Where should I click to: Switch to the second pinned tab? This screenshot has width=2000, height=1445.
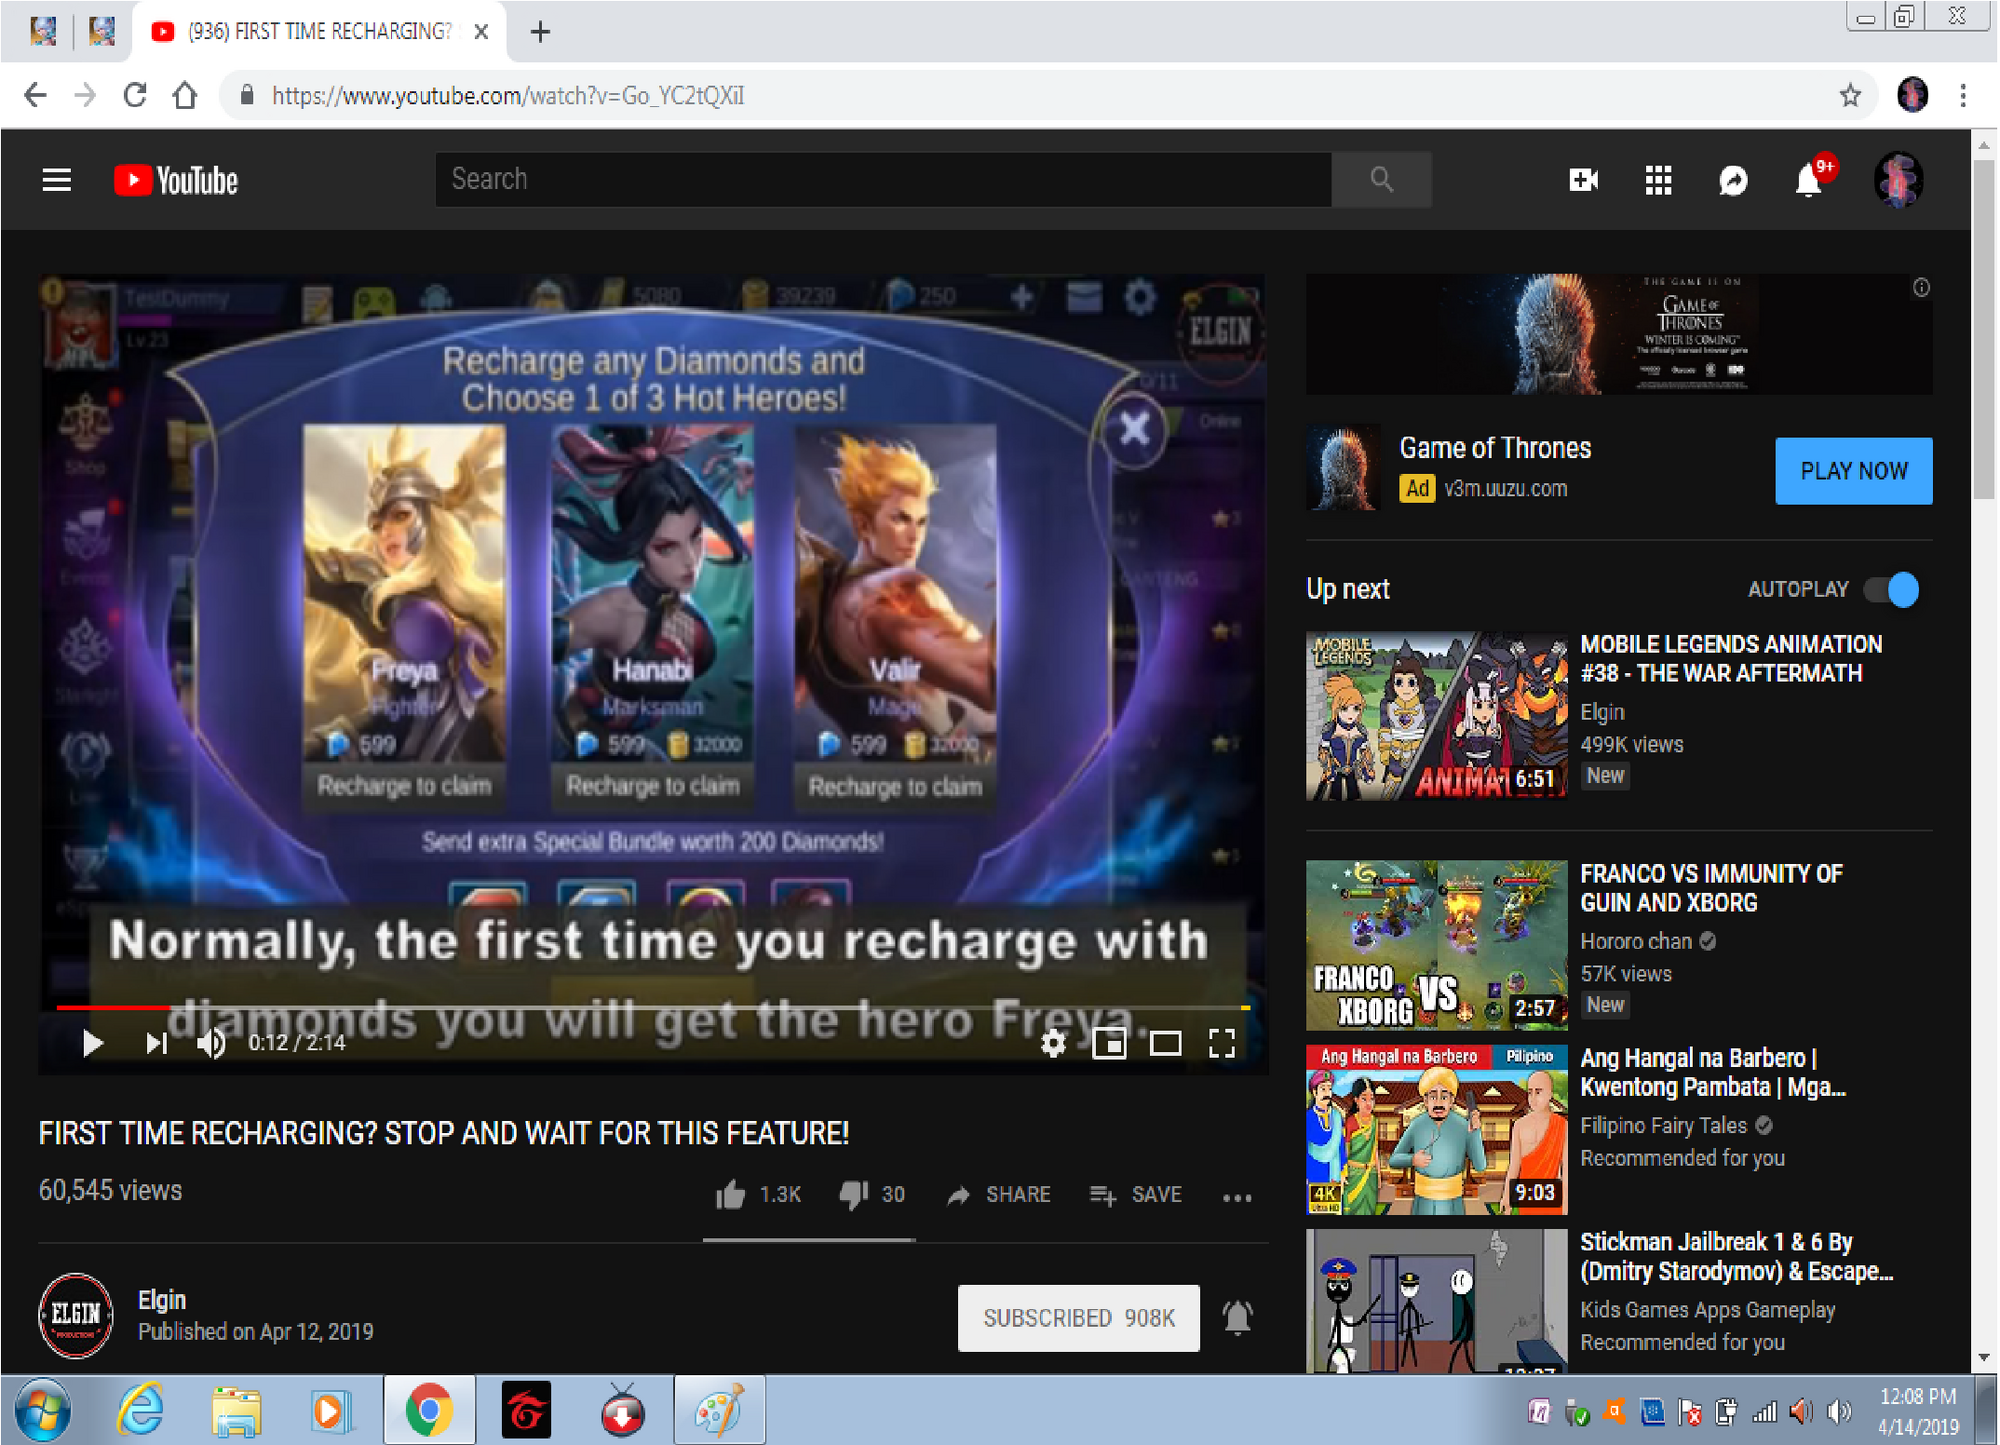(102, 32)
